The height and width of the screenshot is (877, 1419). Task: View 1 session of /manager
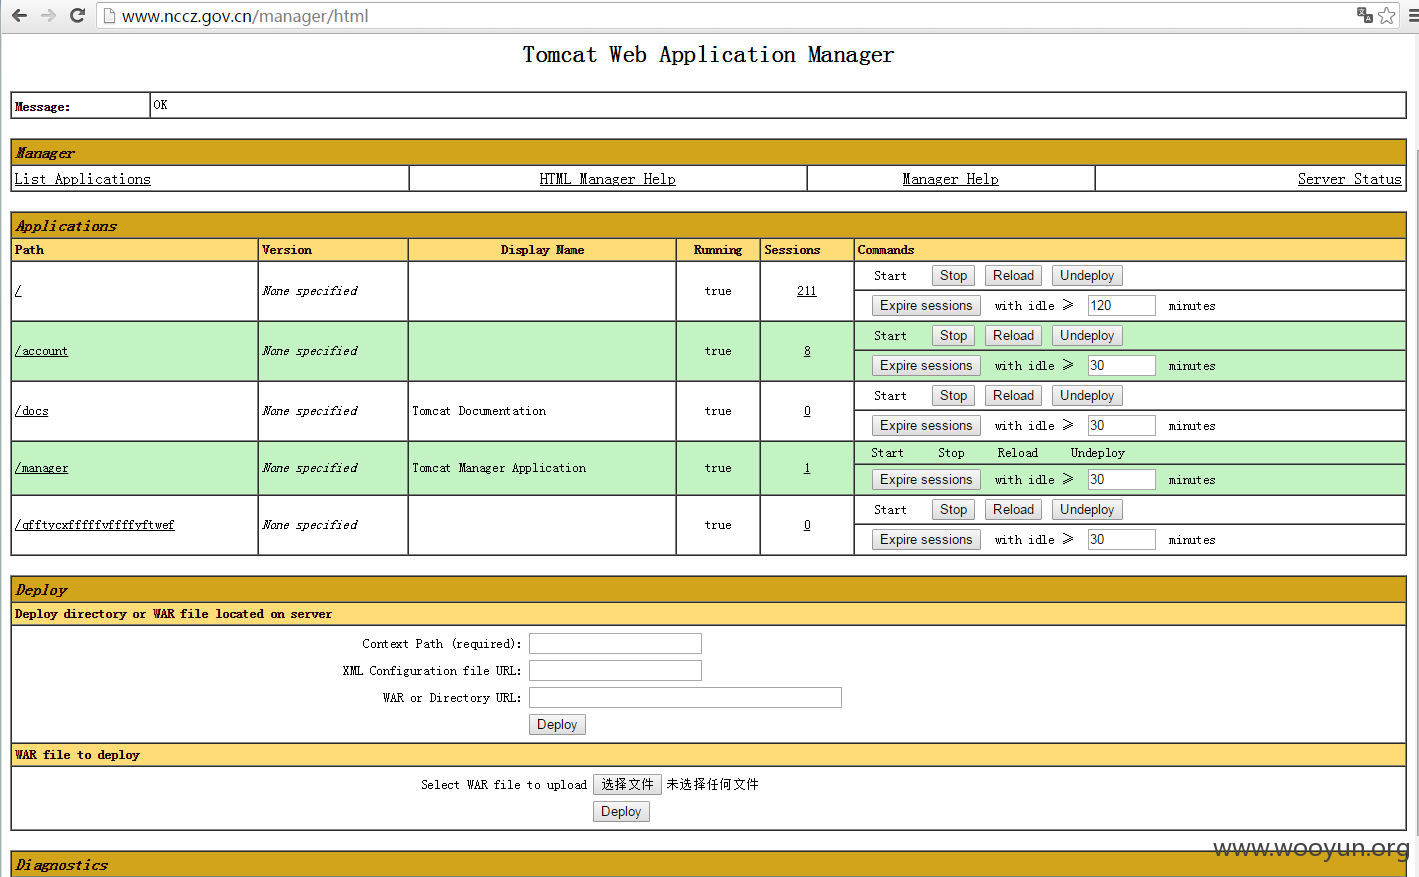click(807, 468)
